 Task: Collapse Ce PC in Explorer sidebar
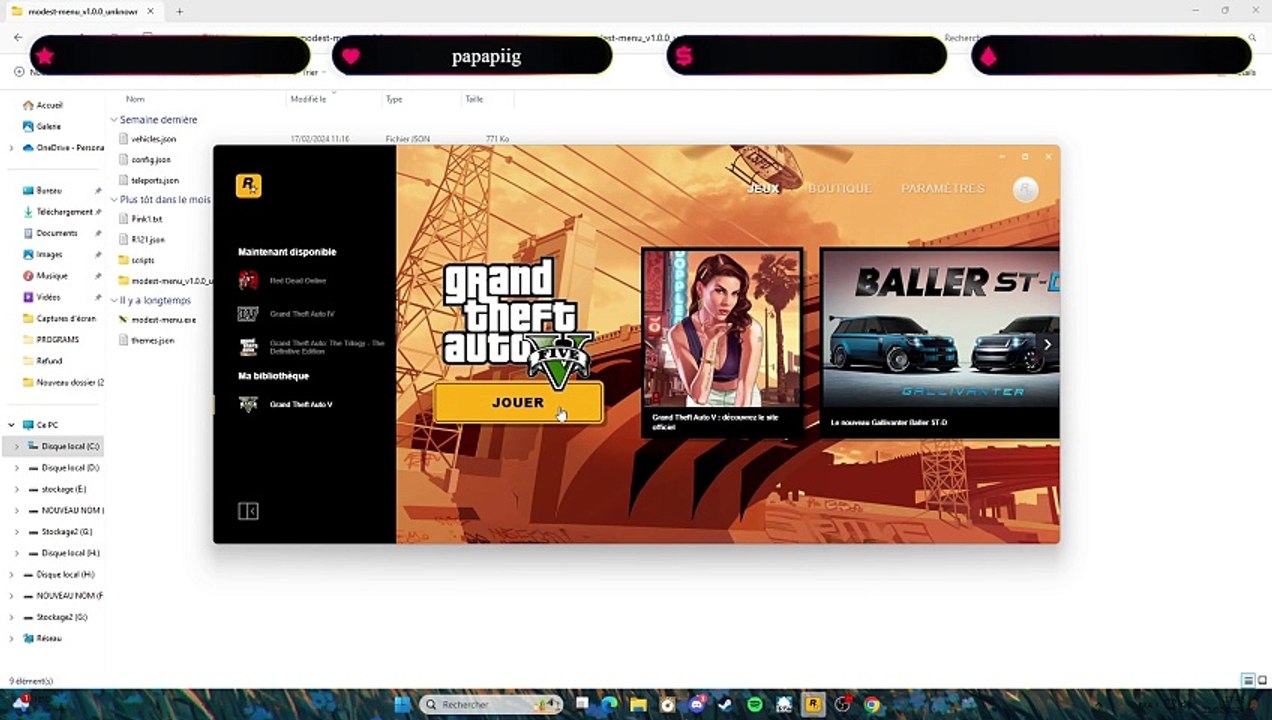pyautogui.click(x=11, y=425)
